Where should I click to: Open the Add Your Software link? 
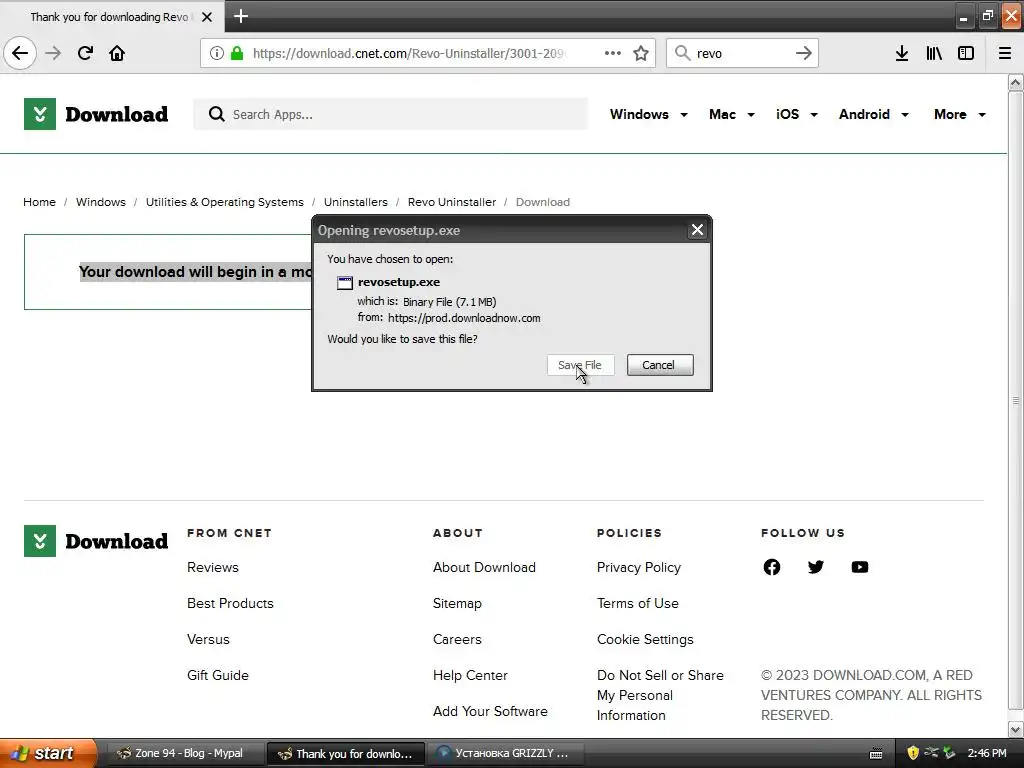[490, 711]
